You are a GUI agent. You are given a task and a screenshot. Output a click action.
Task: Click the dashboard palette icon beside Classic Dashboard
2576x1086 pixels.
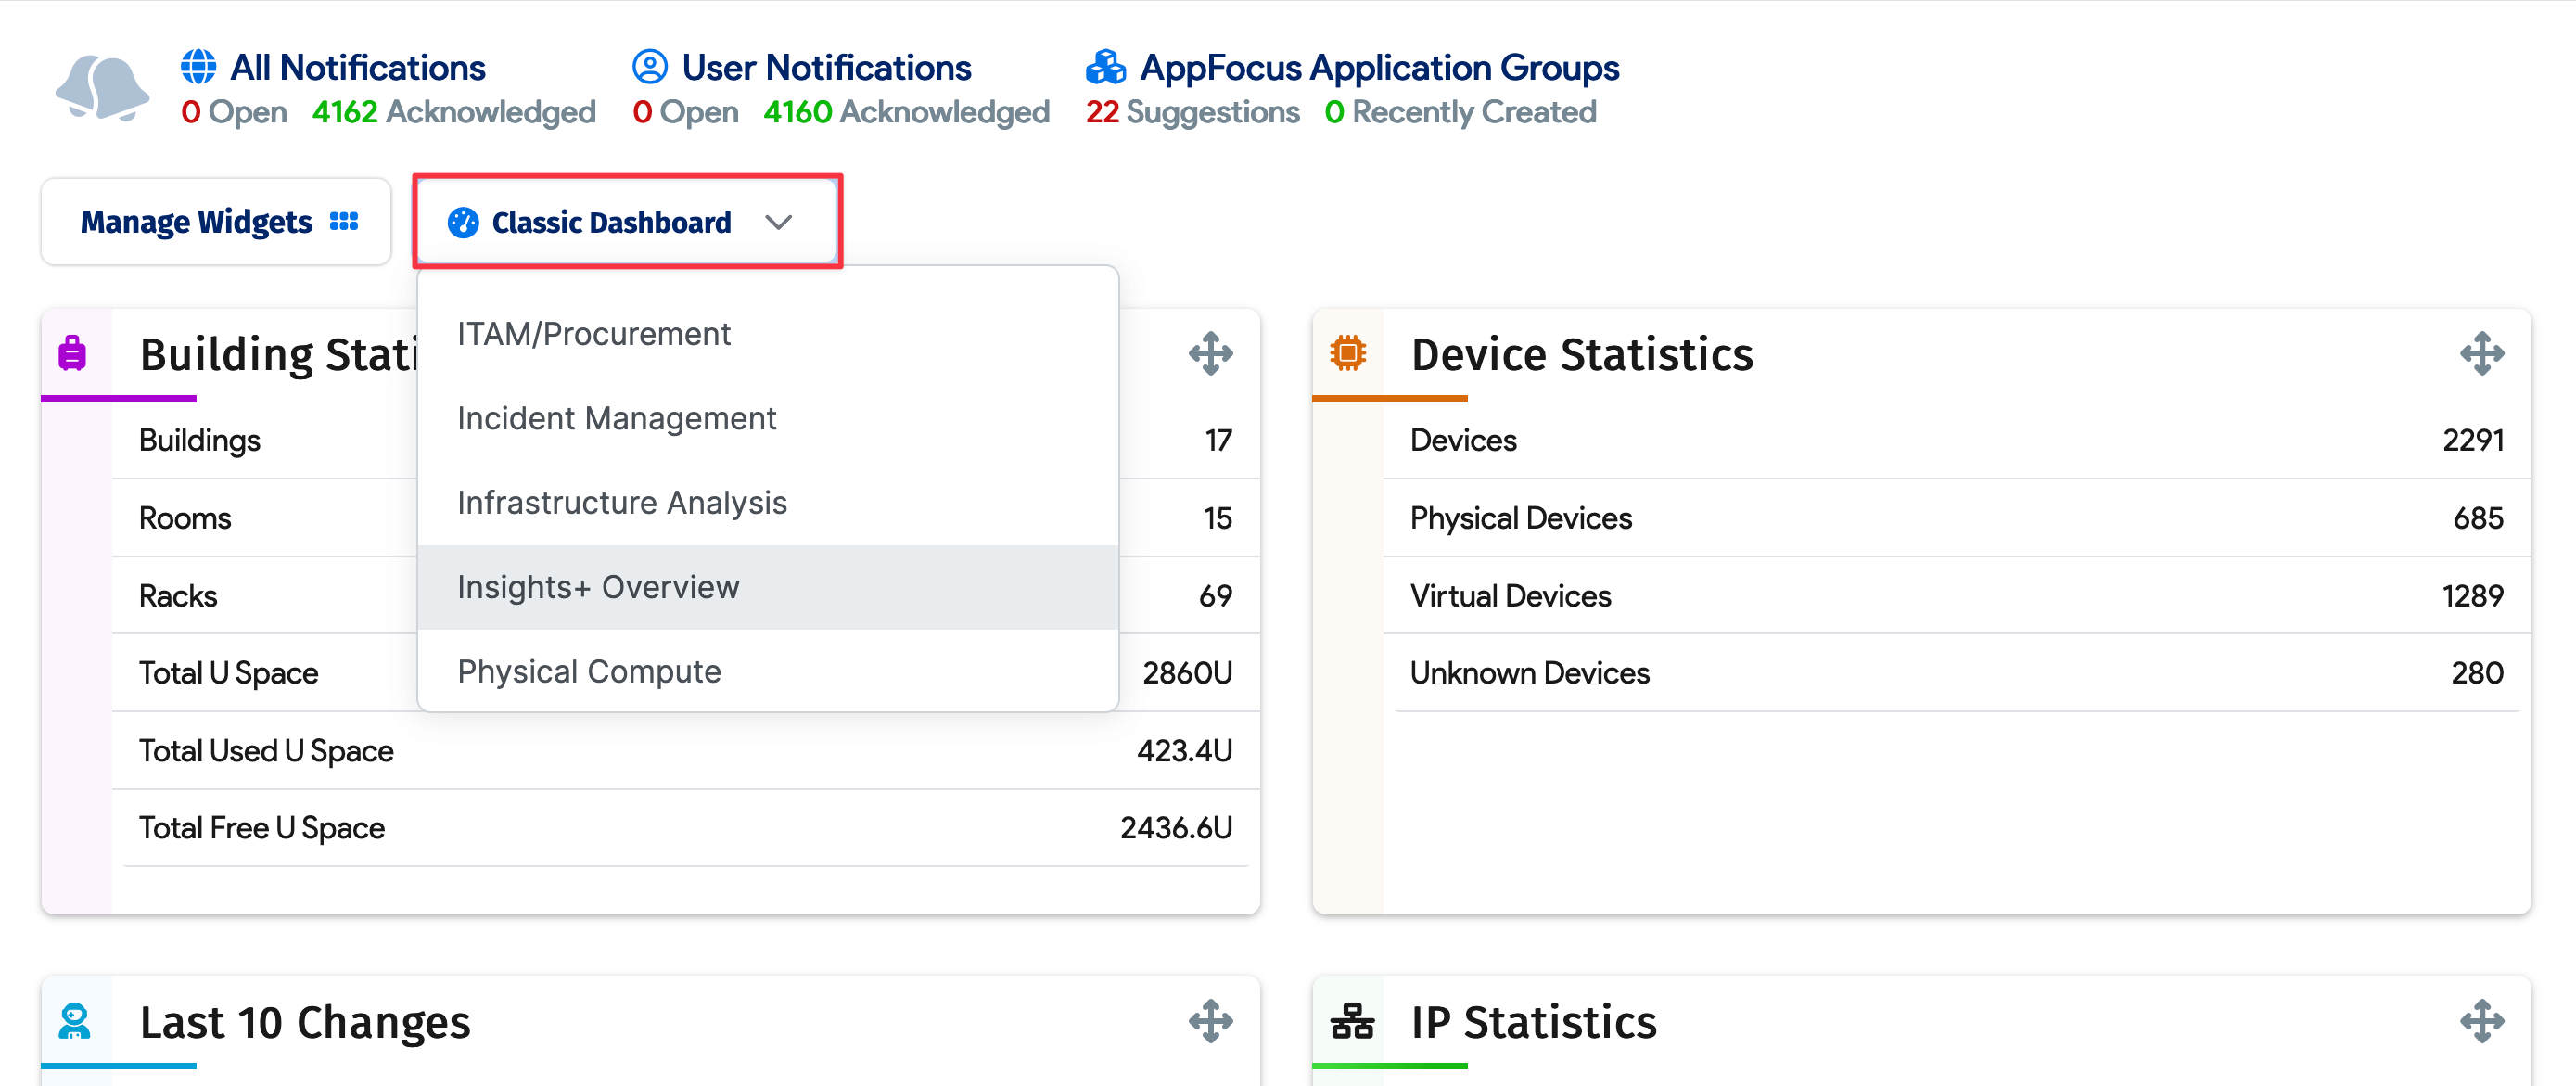click(463, 222)
